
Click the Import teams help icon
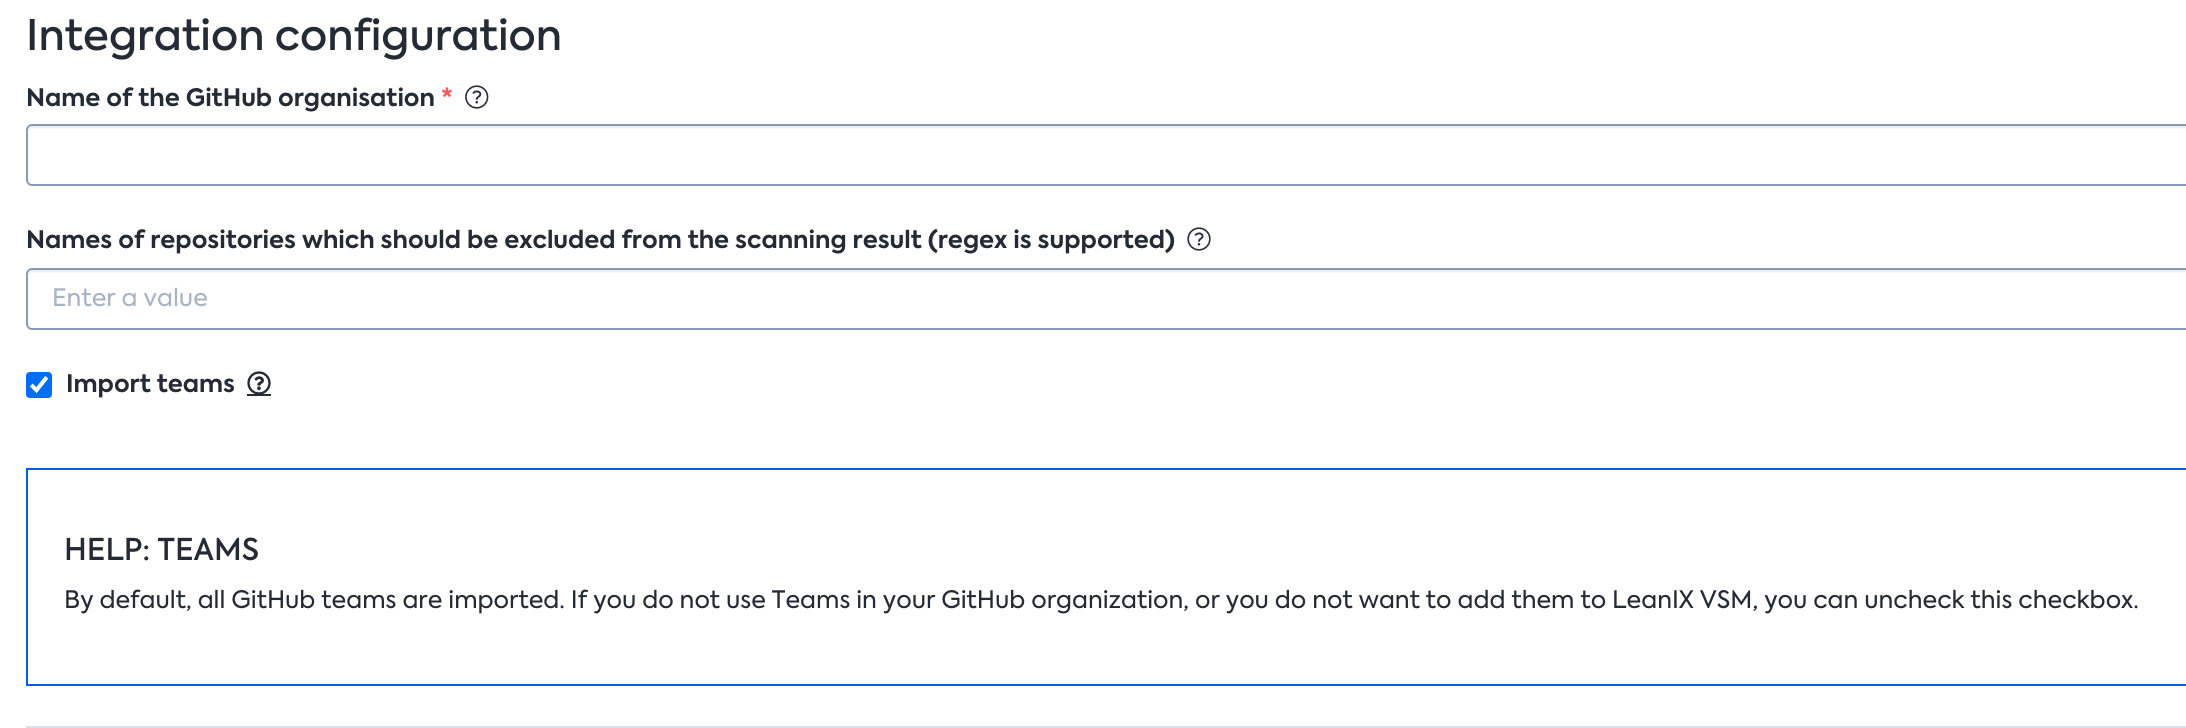click(x=259, y=383)
